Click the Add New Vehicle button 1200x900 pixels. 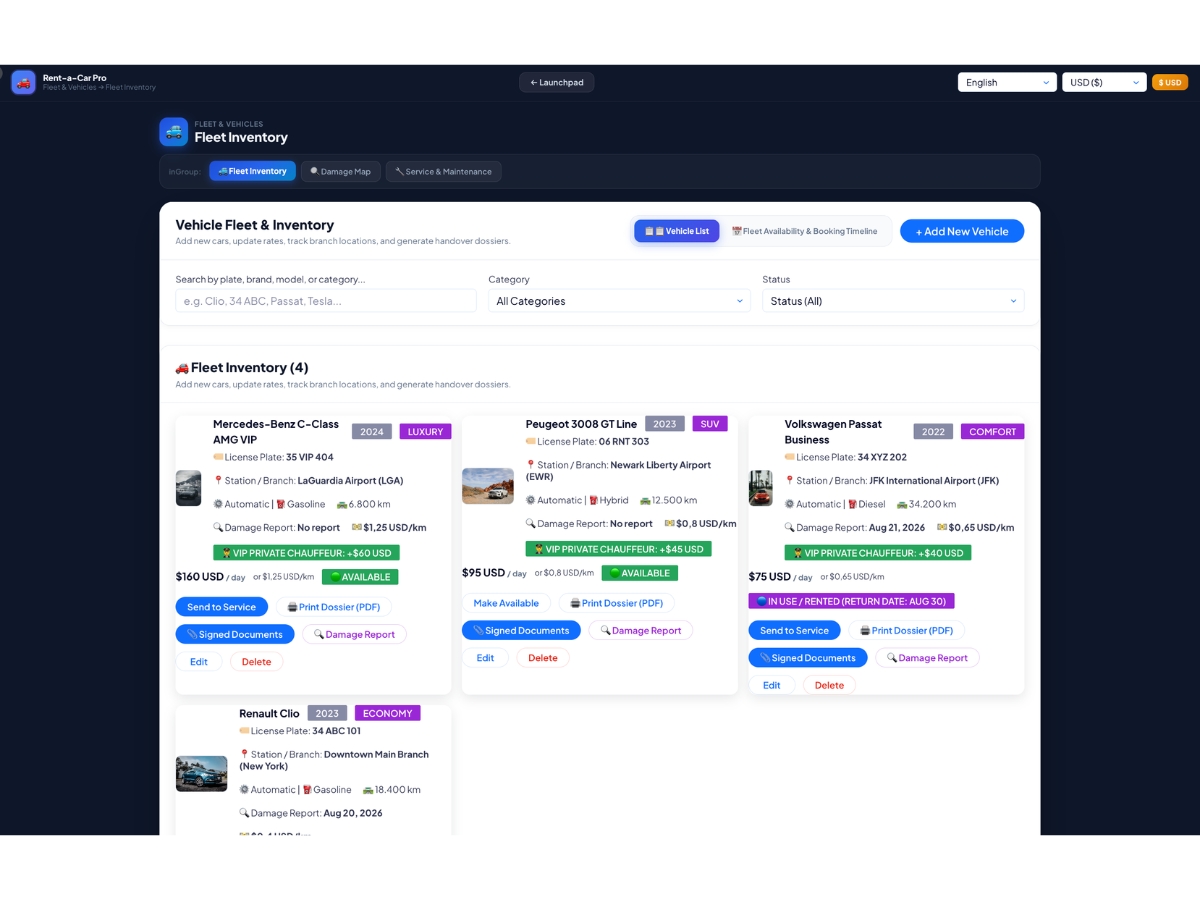(962, 231)
